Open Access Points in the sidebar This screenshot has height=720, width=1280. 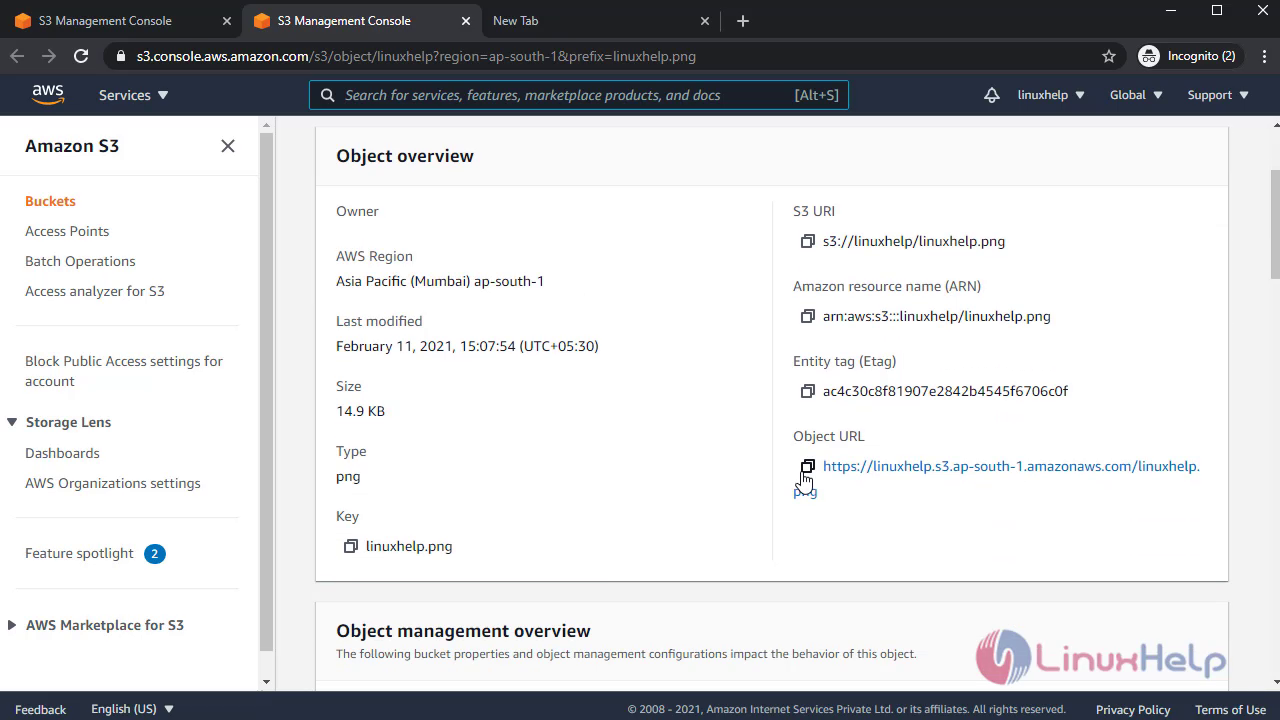pyautogui.click(x=67, y=231)
